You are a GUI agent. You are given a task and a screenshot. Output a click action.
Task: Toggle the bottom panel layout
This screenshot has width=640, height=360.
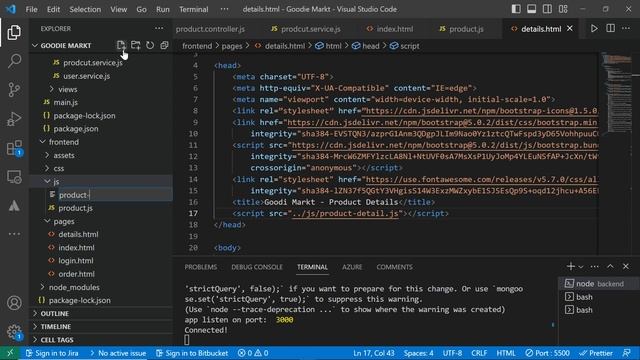point(531,9)
